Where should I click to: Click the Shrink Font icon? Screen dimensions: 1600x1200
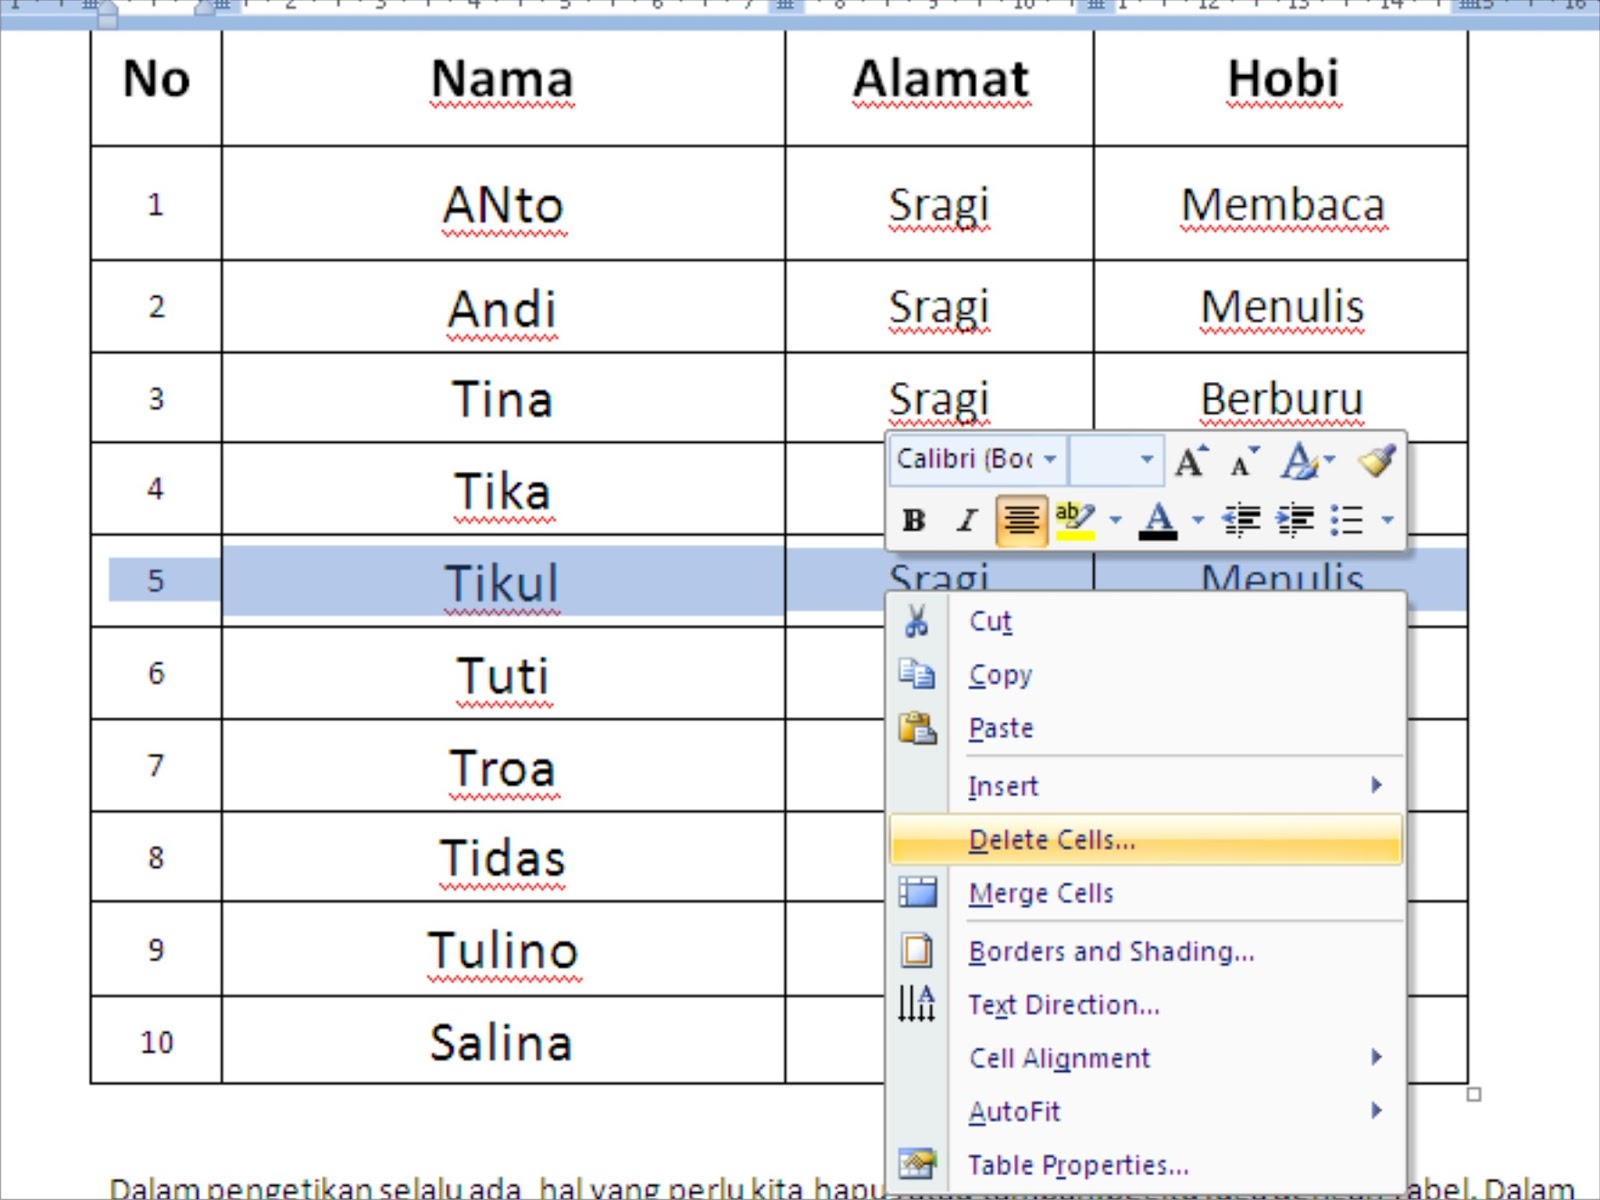coord(1243,461)
